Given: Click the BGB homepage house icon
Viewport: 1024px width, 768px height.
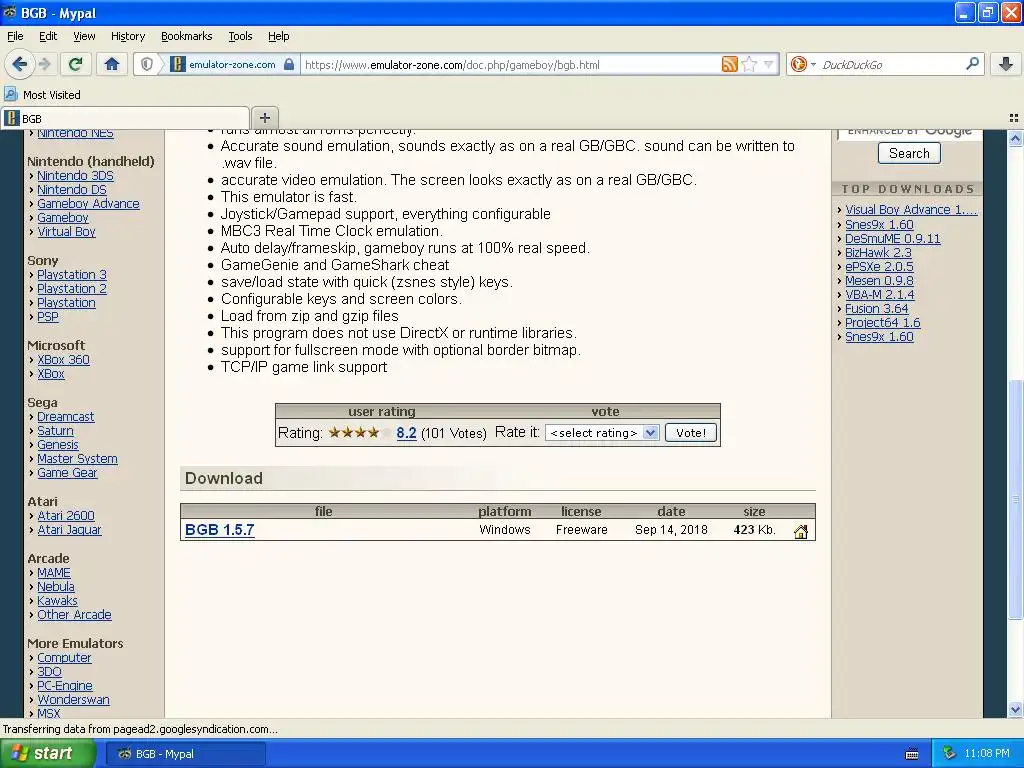Looking at the screenshot, I should coord(801,532).
